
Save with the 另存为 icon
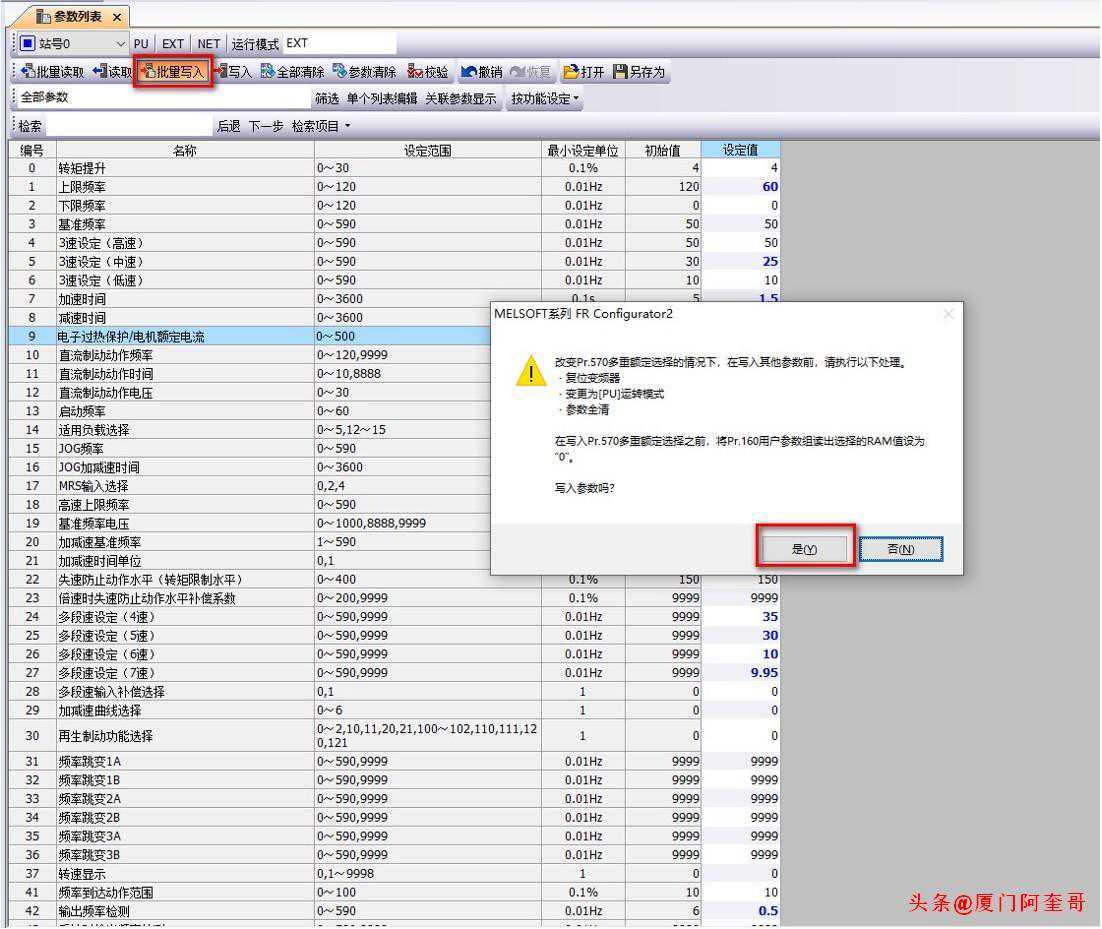point(639,72)
